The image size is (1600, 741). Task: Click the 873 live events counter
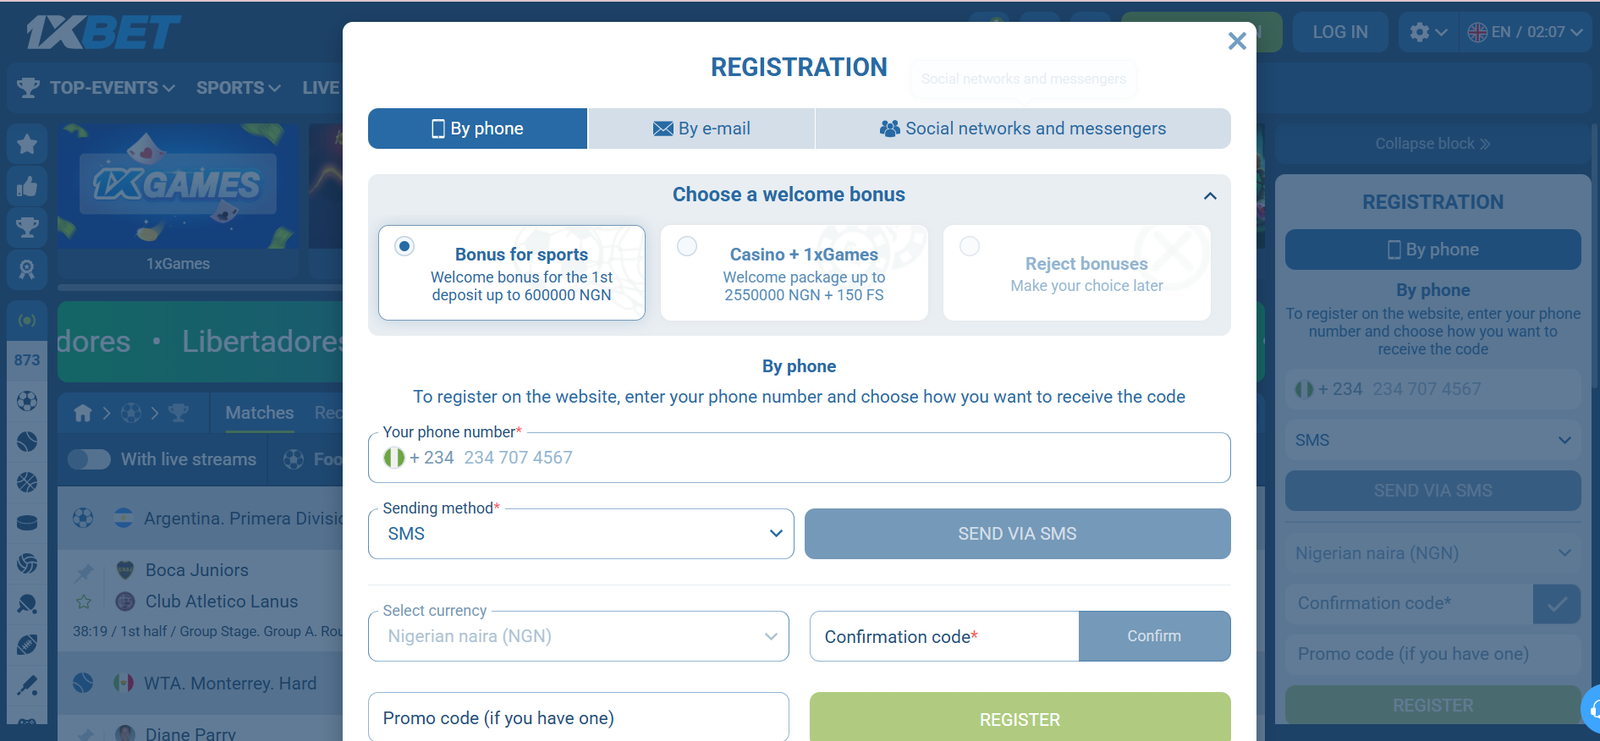pyautogui.click(x=27, y=360)
